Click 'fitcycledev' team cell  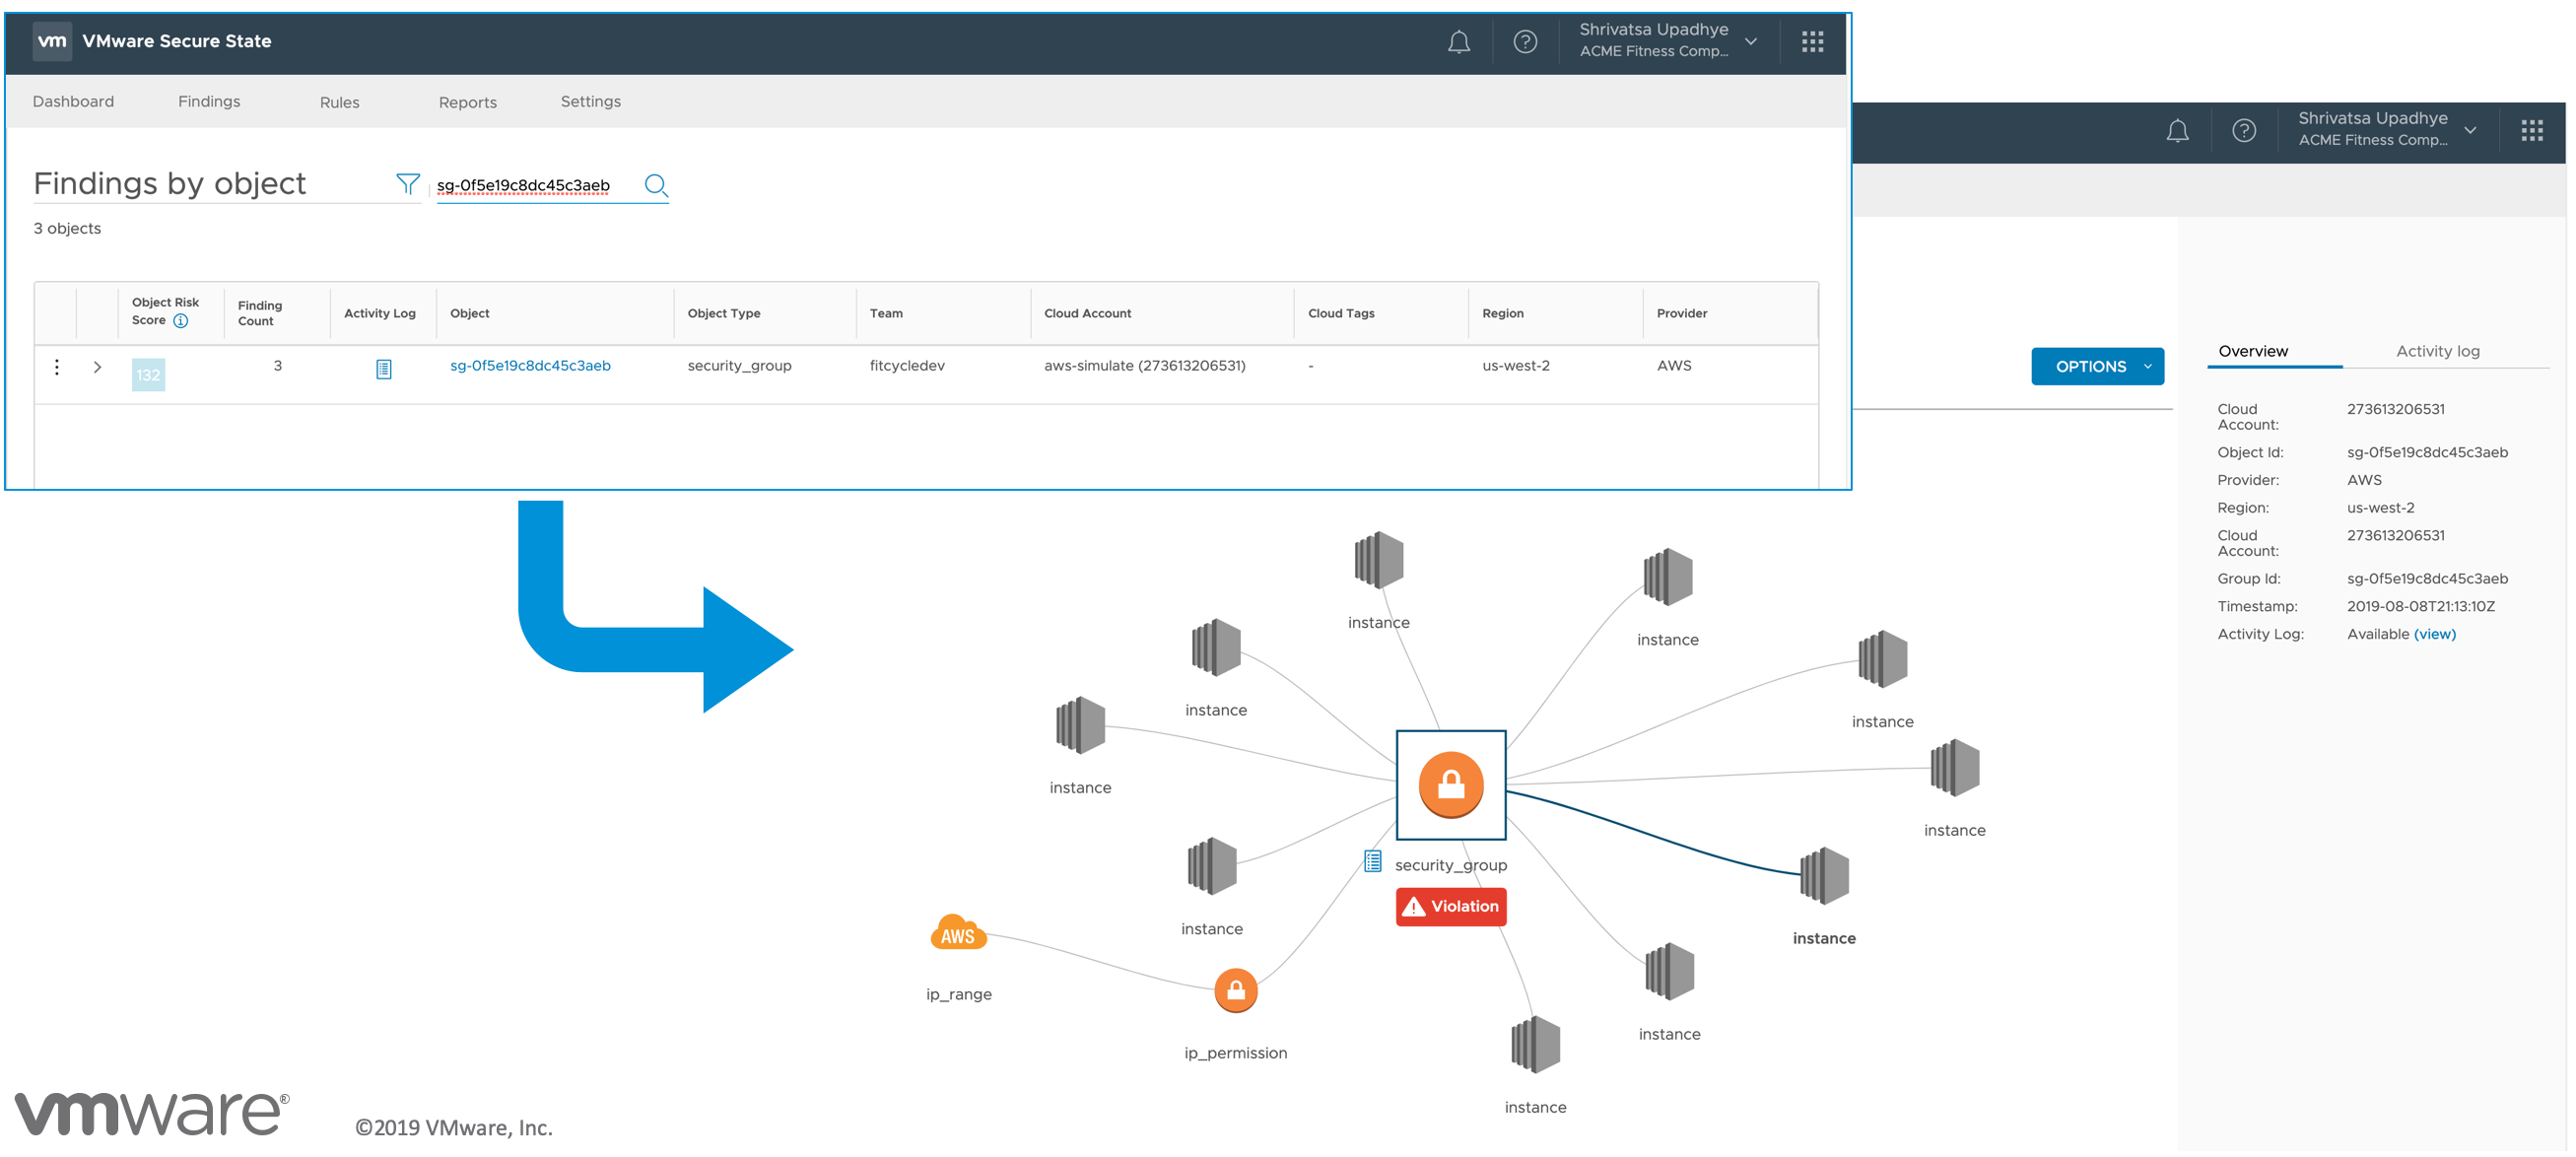click(x=907, y=366)
